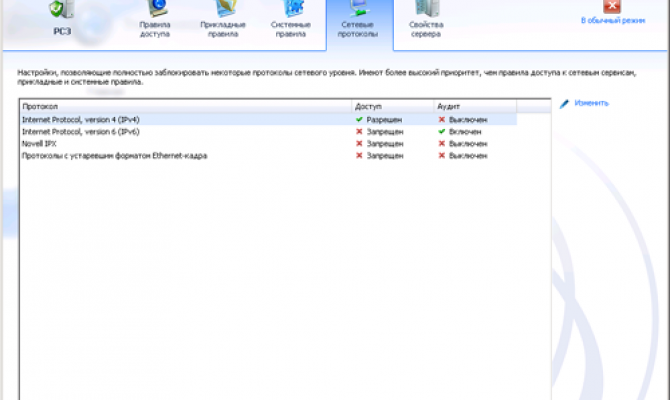Click the red X audit icon for Novell IPX
This screenshot has height=400, width=670.
(x=441, y=144)
